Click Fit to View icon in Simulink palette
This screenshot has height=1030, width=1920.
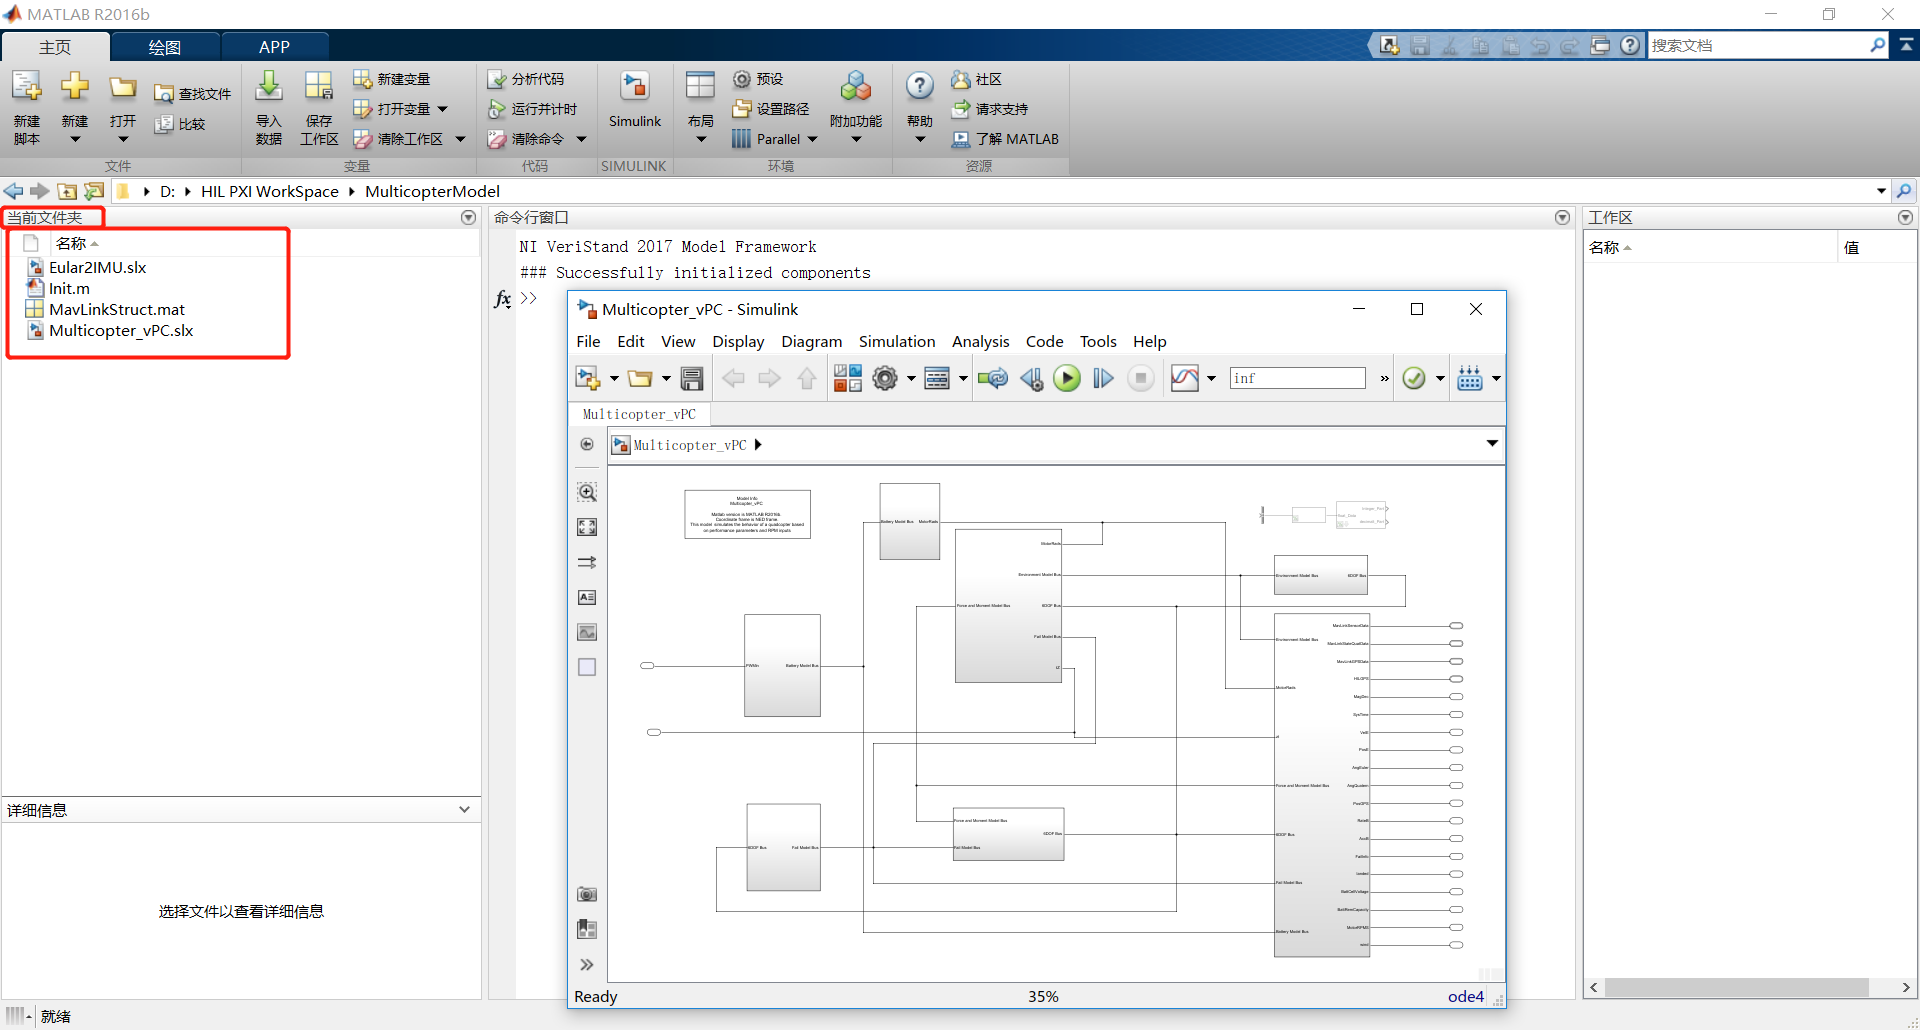(587, 527)
